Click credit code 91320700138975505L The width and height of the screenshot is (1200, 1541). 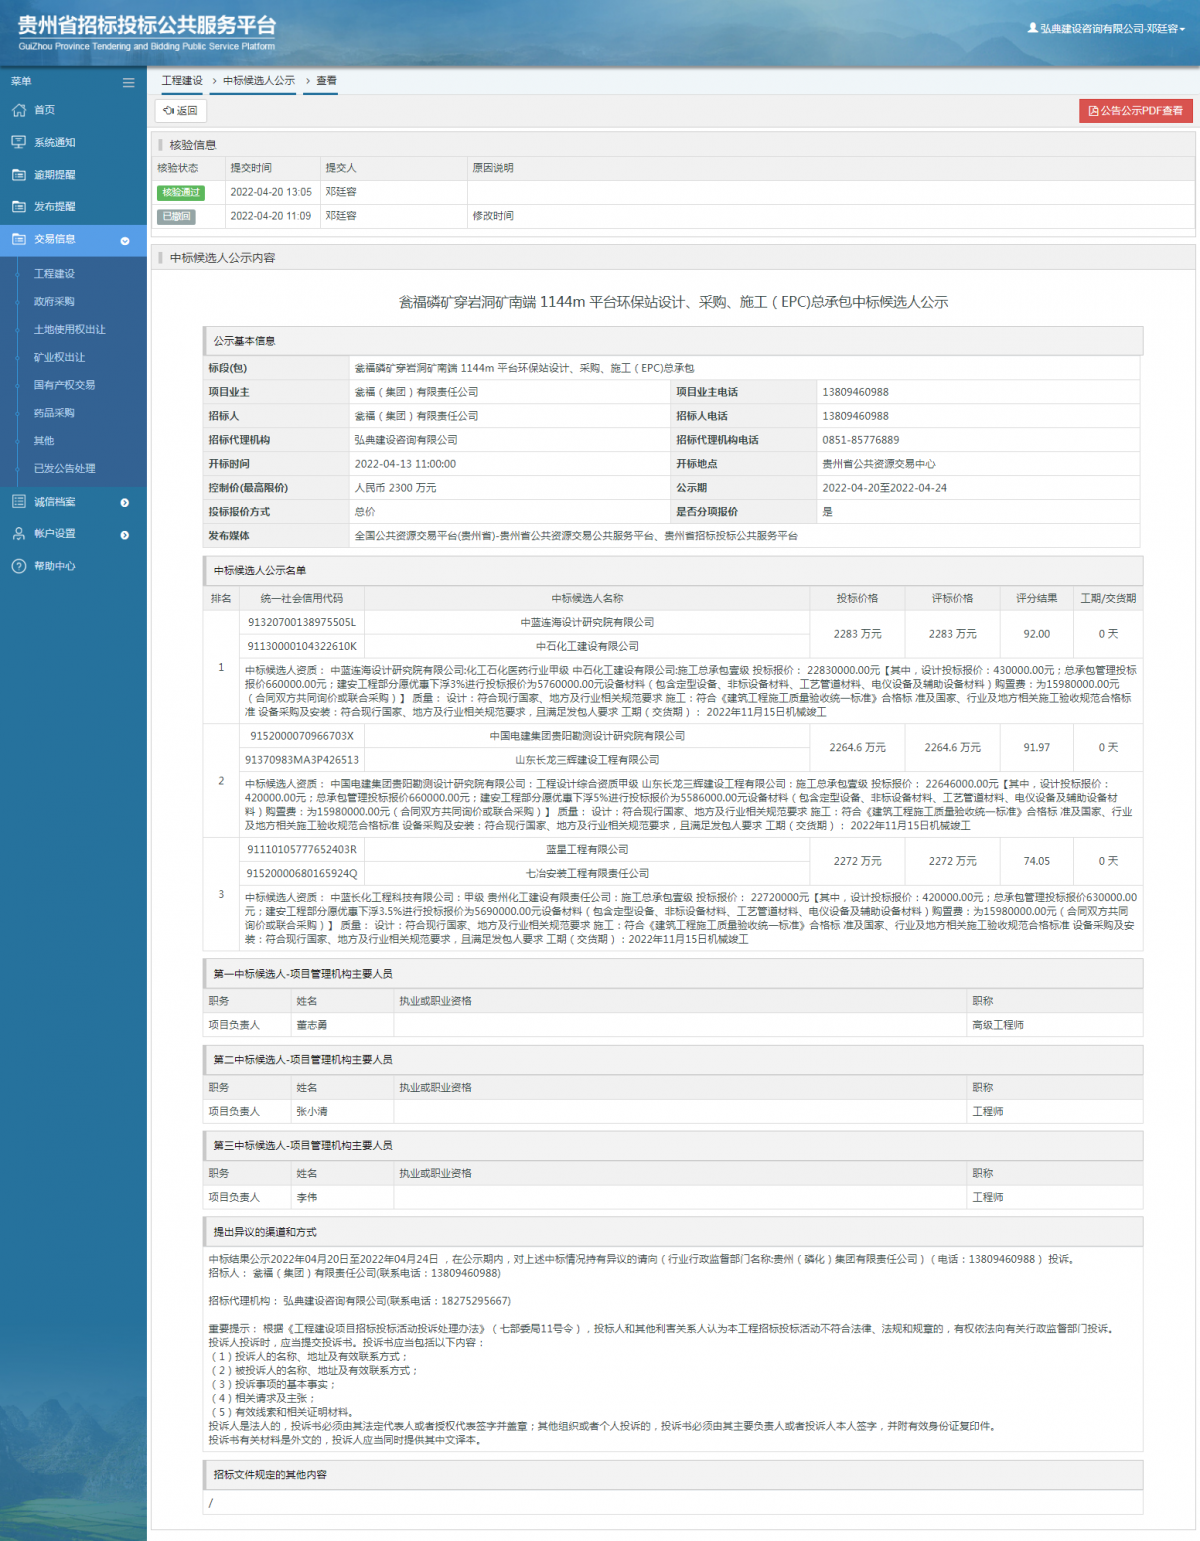(302, 622)
